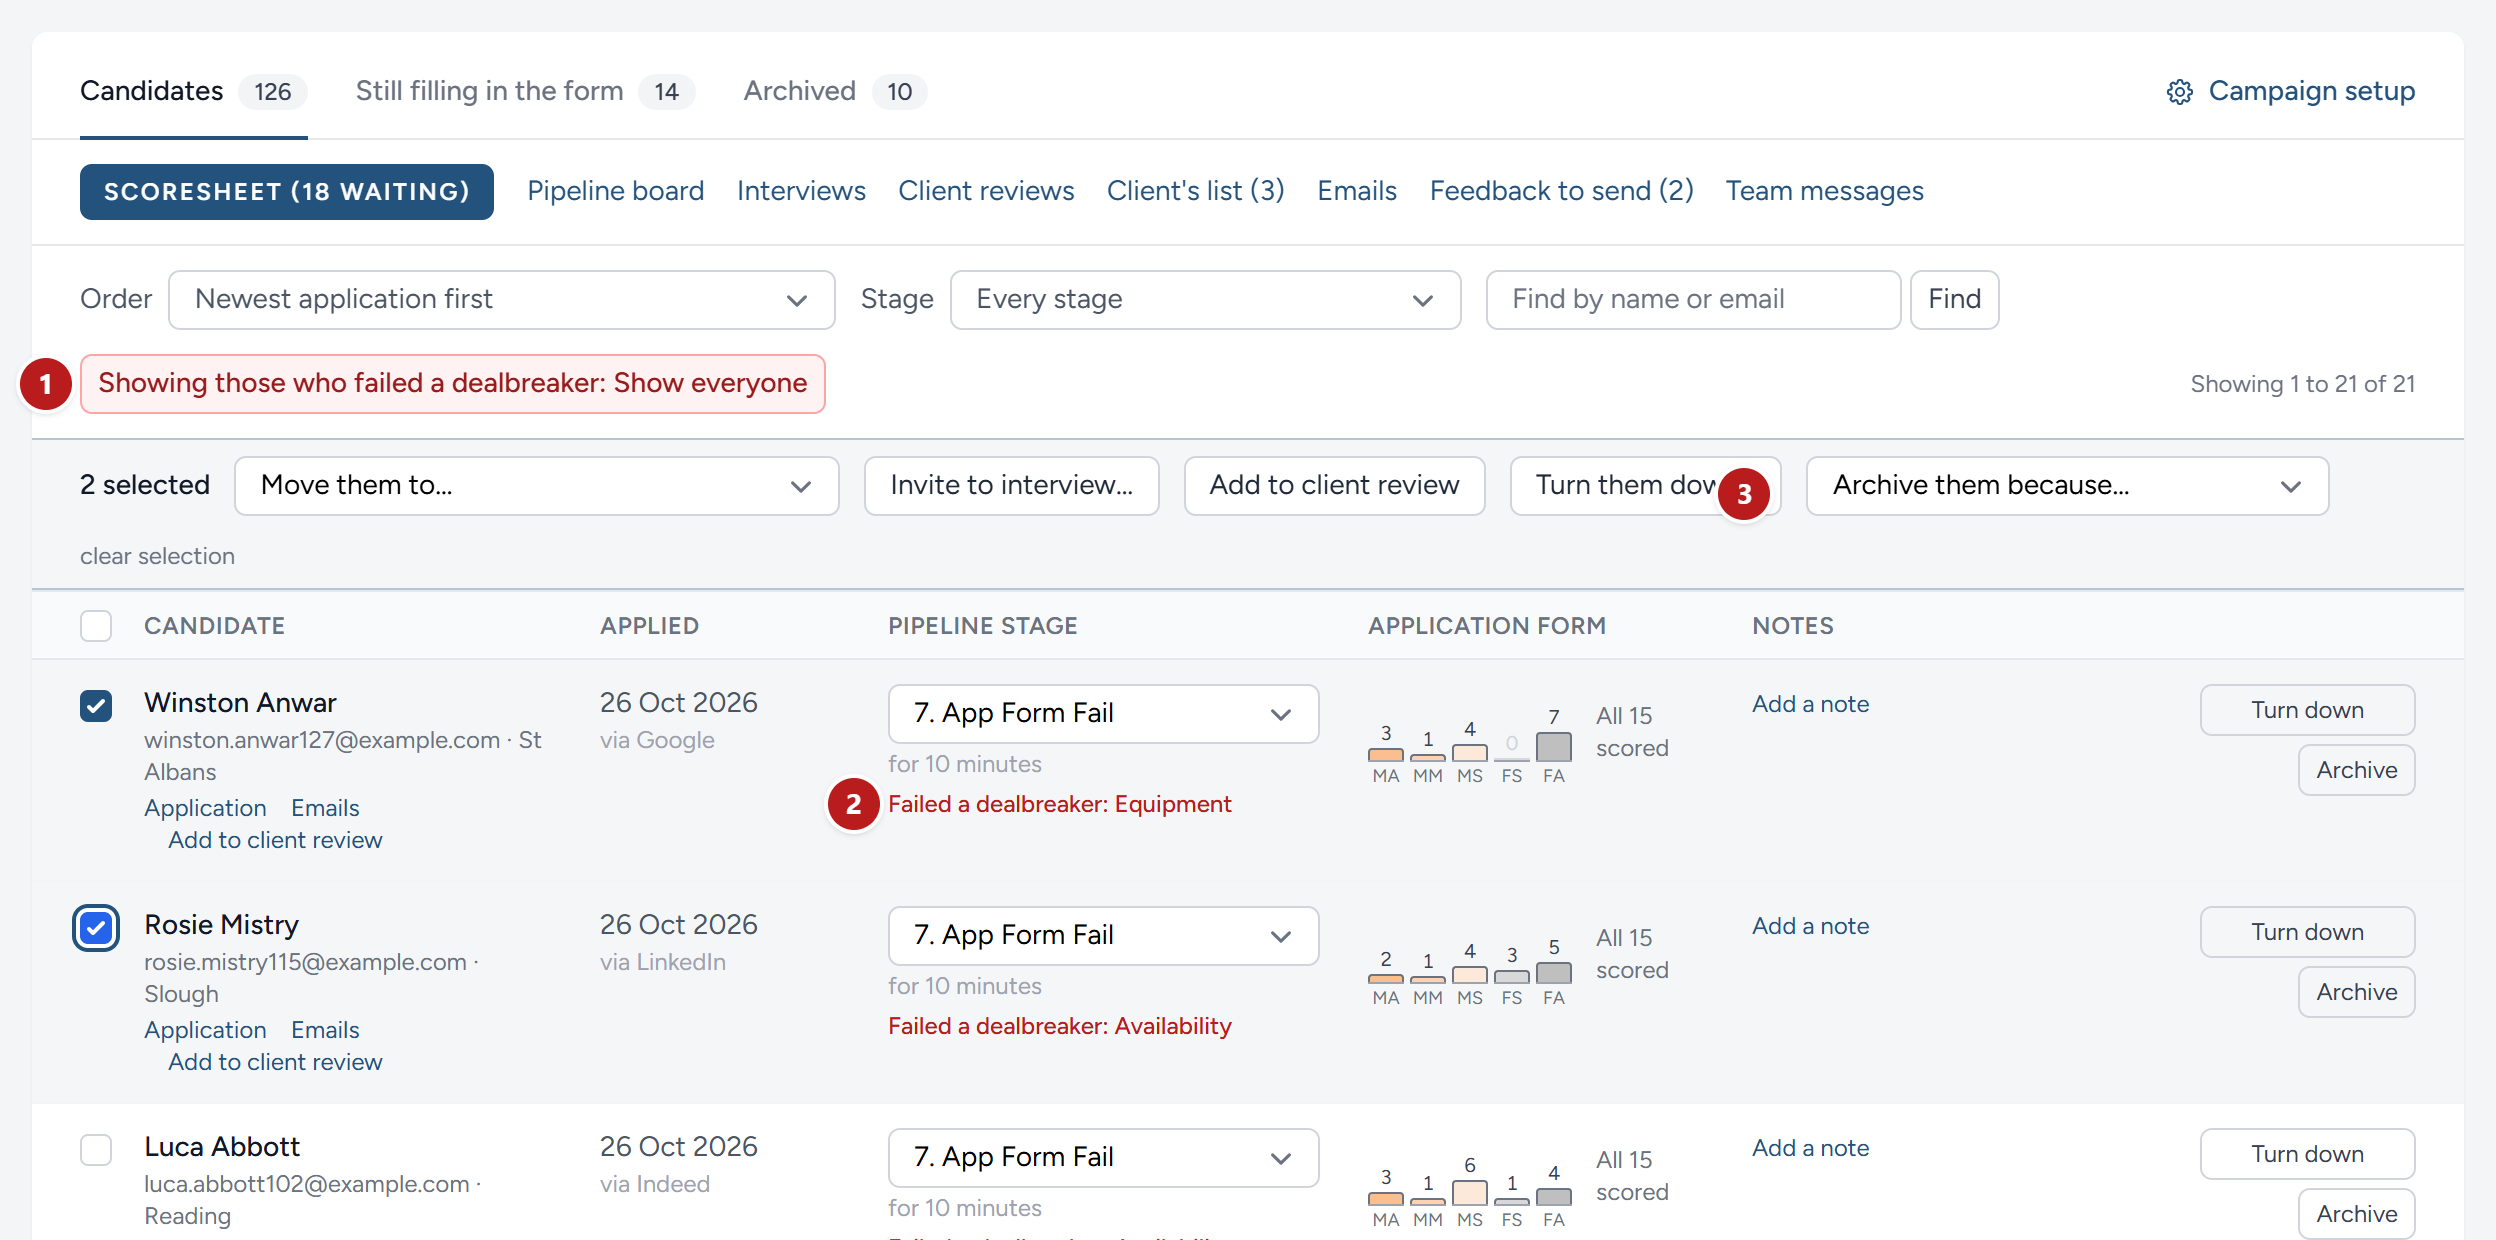The height and width of the screenshot is (1240, 2496).
Task: Open Team messages
Action: (1824, 191)
